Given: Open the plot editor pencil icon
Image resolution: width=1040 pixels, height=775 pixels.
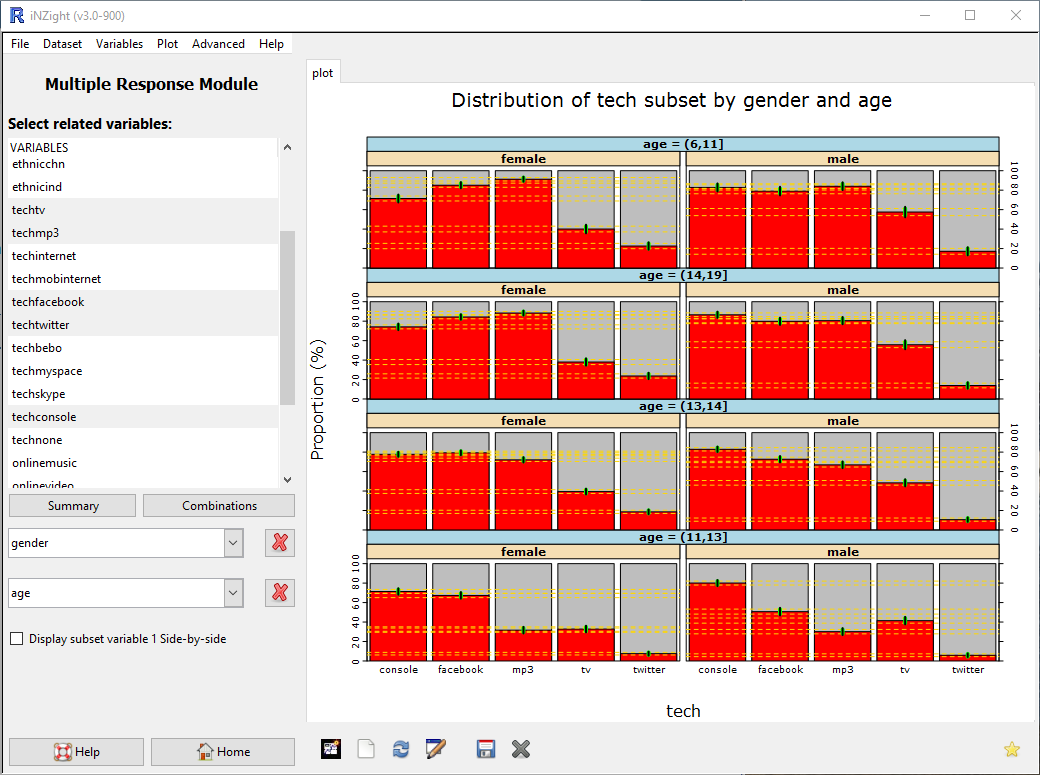Looking at the screenshot, I should click(436, 749).
